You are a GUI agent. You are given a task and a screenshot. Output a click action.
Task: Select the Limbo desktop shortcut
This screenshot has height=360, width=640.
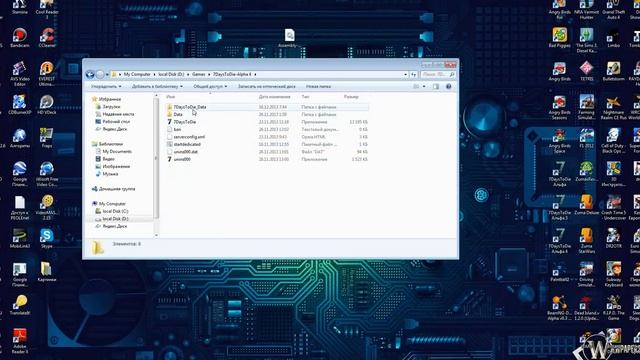[x=613, y=38]
